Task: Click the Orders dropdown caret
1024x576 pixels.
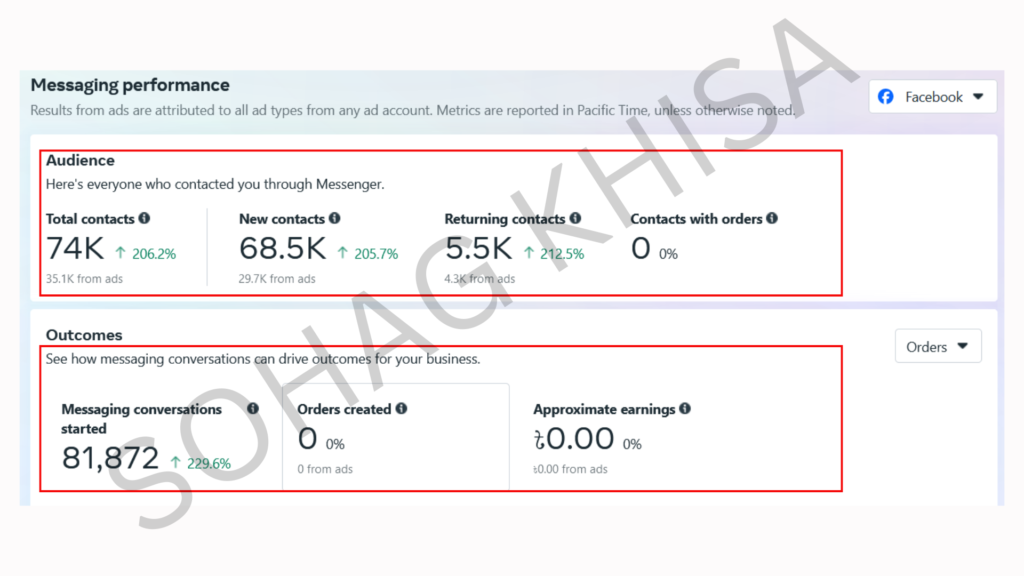Action: 963,346
